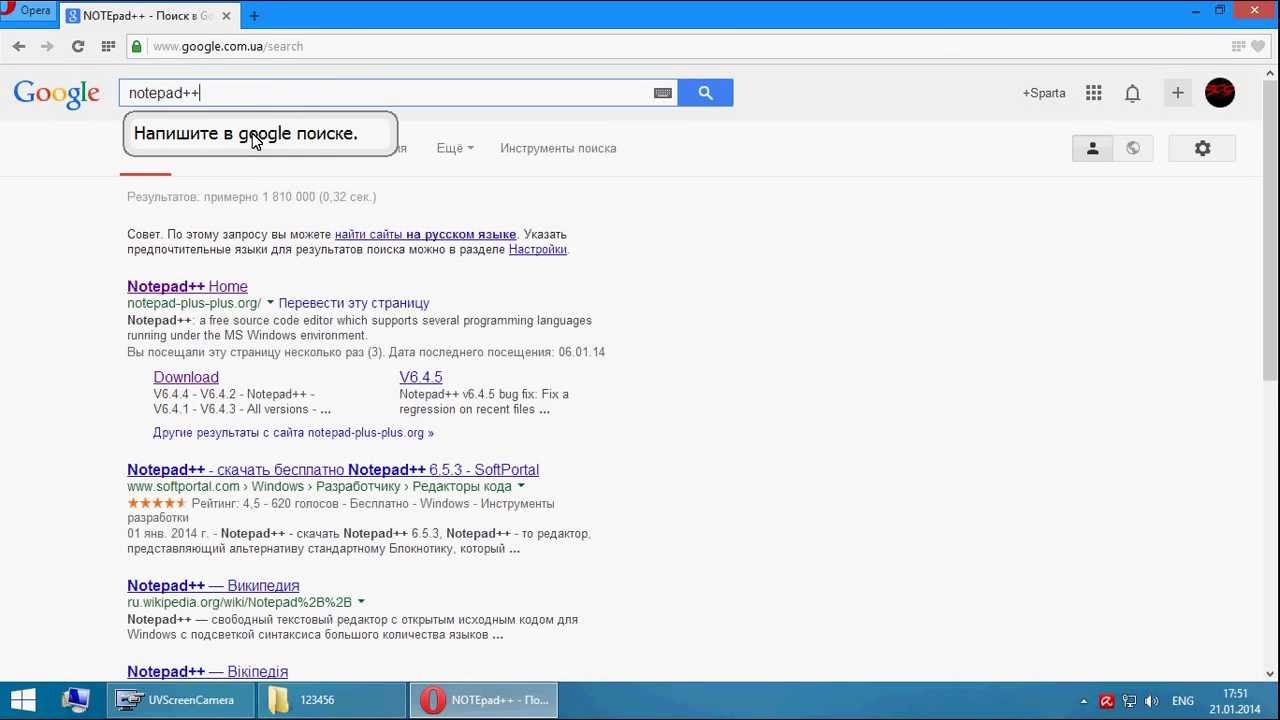Expand notepad-plus-plus.org result arrow
Screen dimensions: 1280x720
tap(270, 303)
